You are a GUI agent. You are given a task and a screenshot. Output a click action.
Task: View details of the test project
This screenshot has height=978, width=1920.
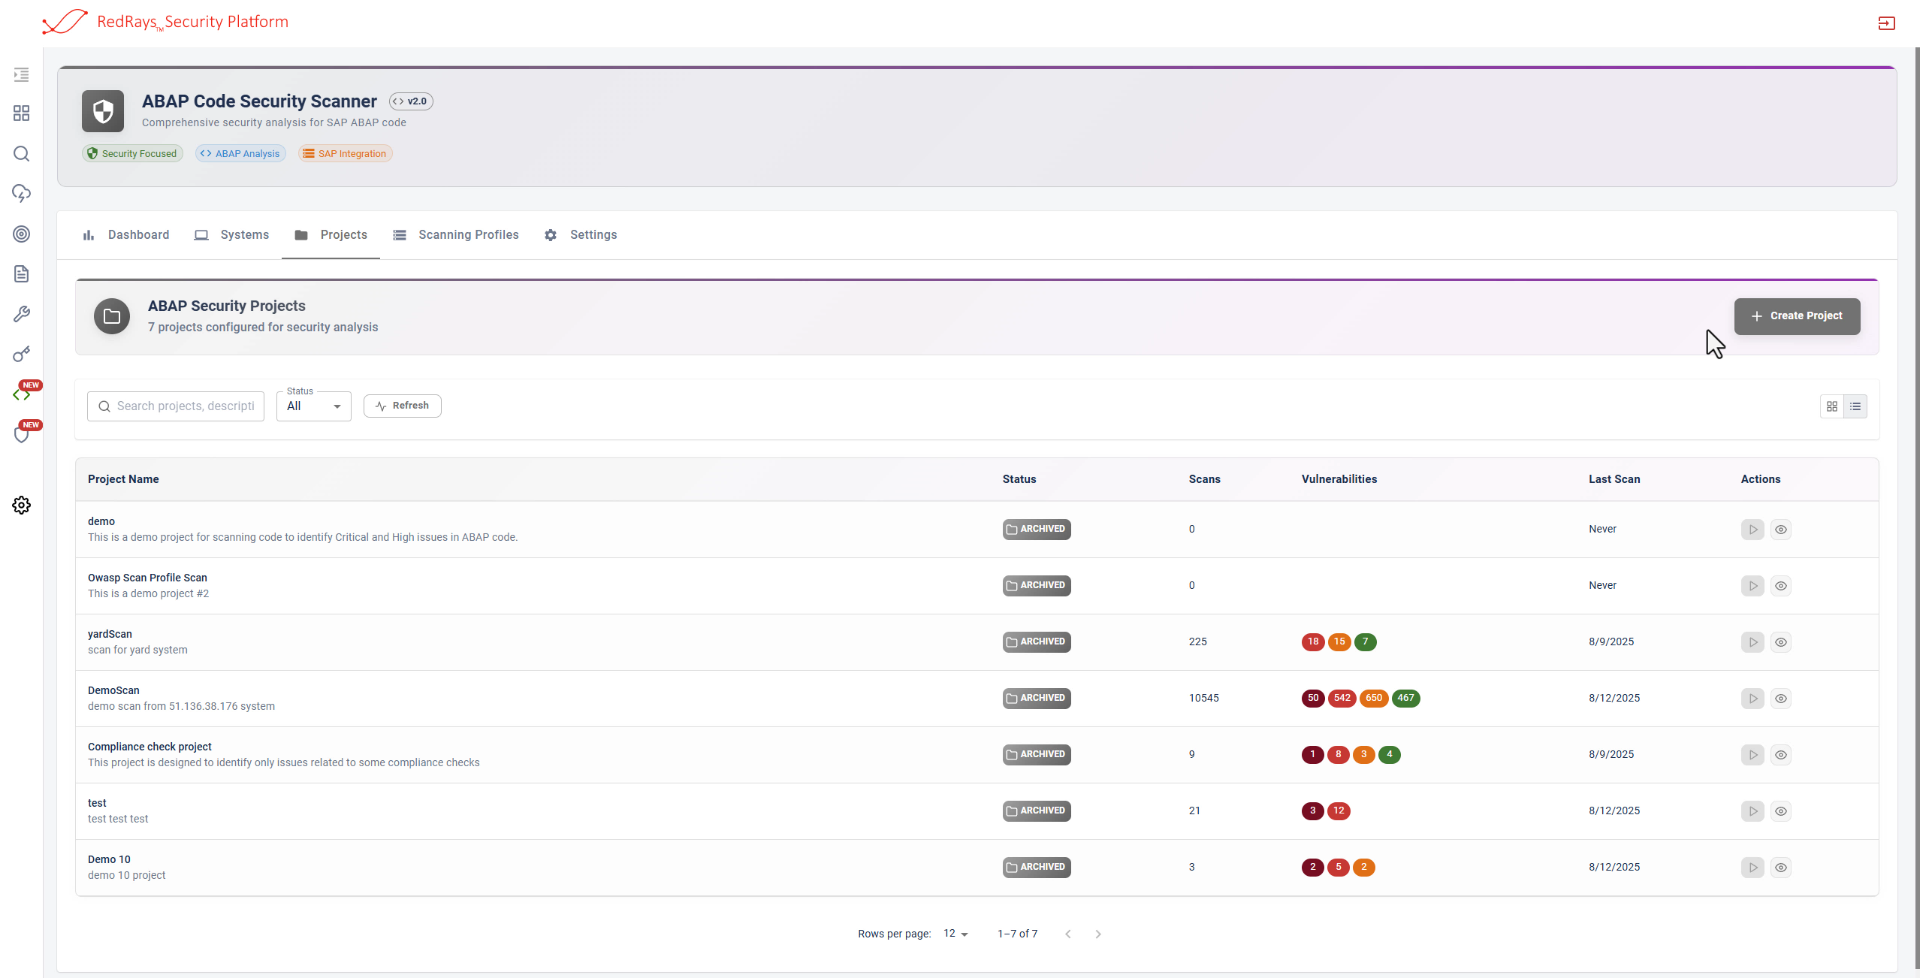tap(1781, 811)
